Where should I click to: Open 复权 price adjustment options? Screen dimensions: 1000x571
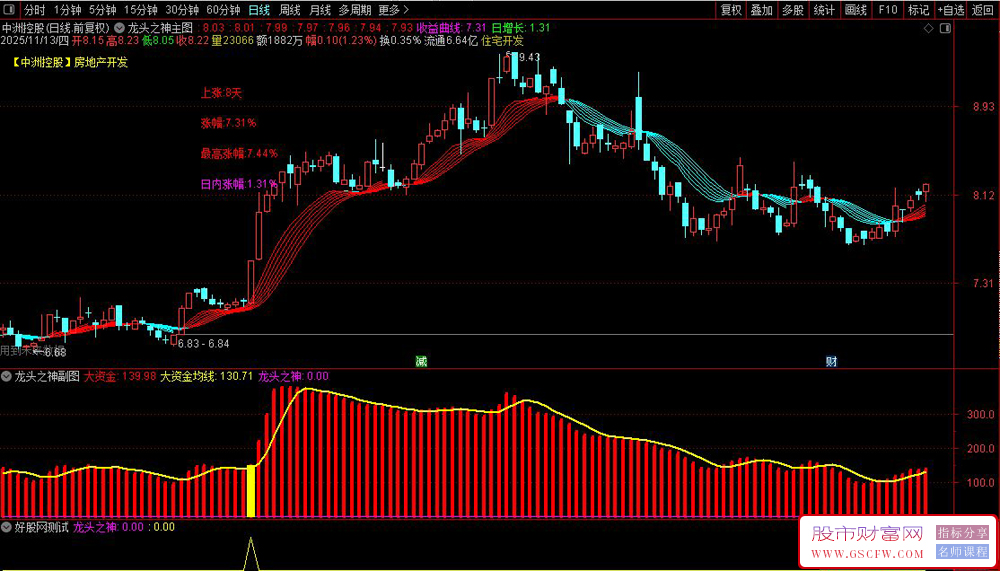tap(731, 10)
